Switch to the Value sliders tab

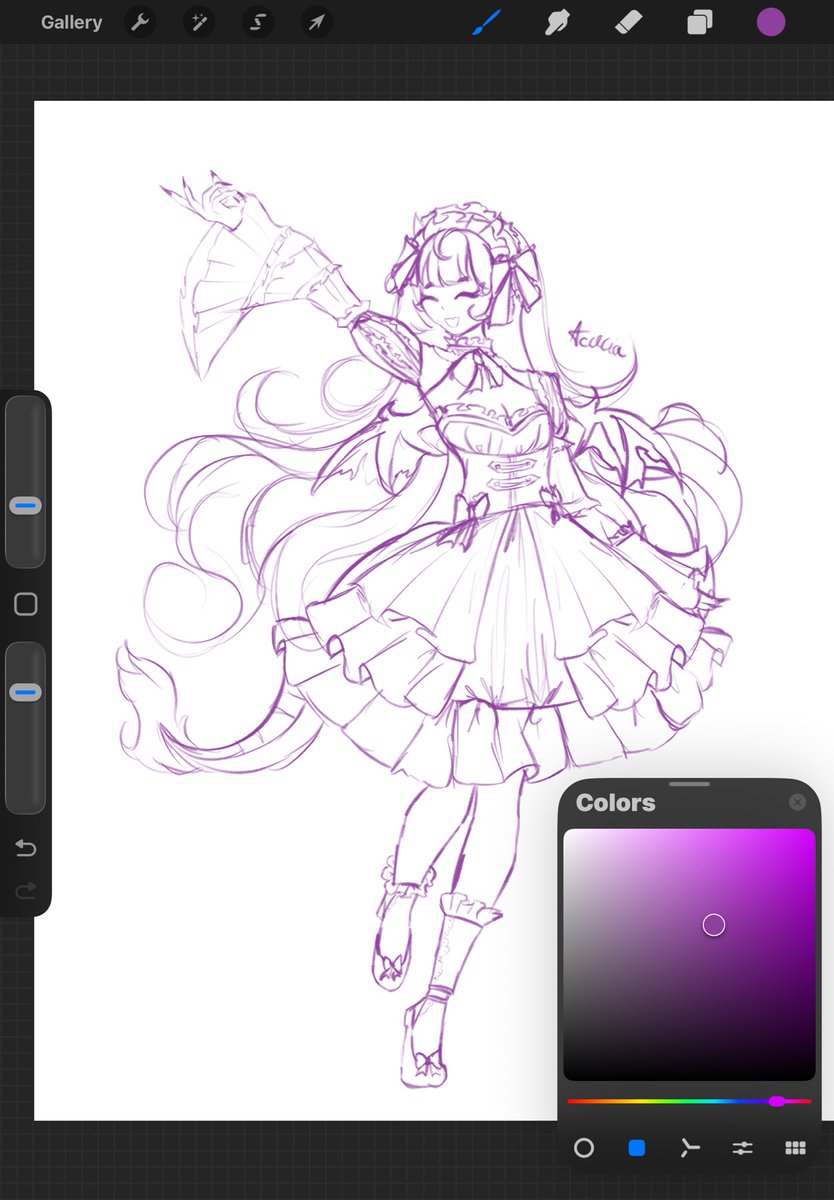click(742, 1148)
